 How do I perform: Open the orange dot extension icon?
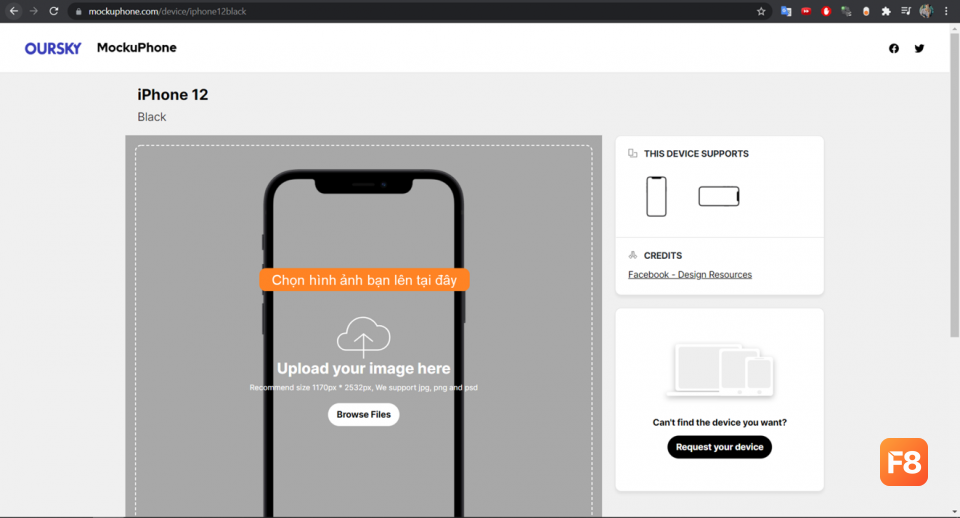(866, 11)
